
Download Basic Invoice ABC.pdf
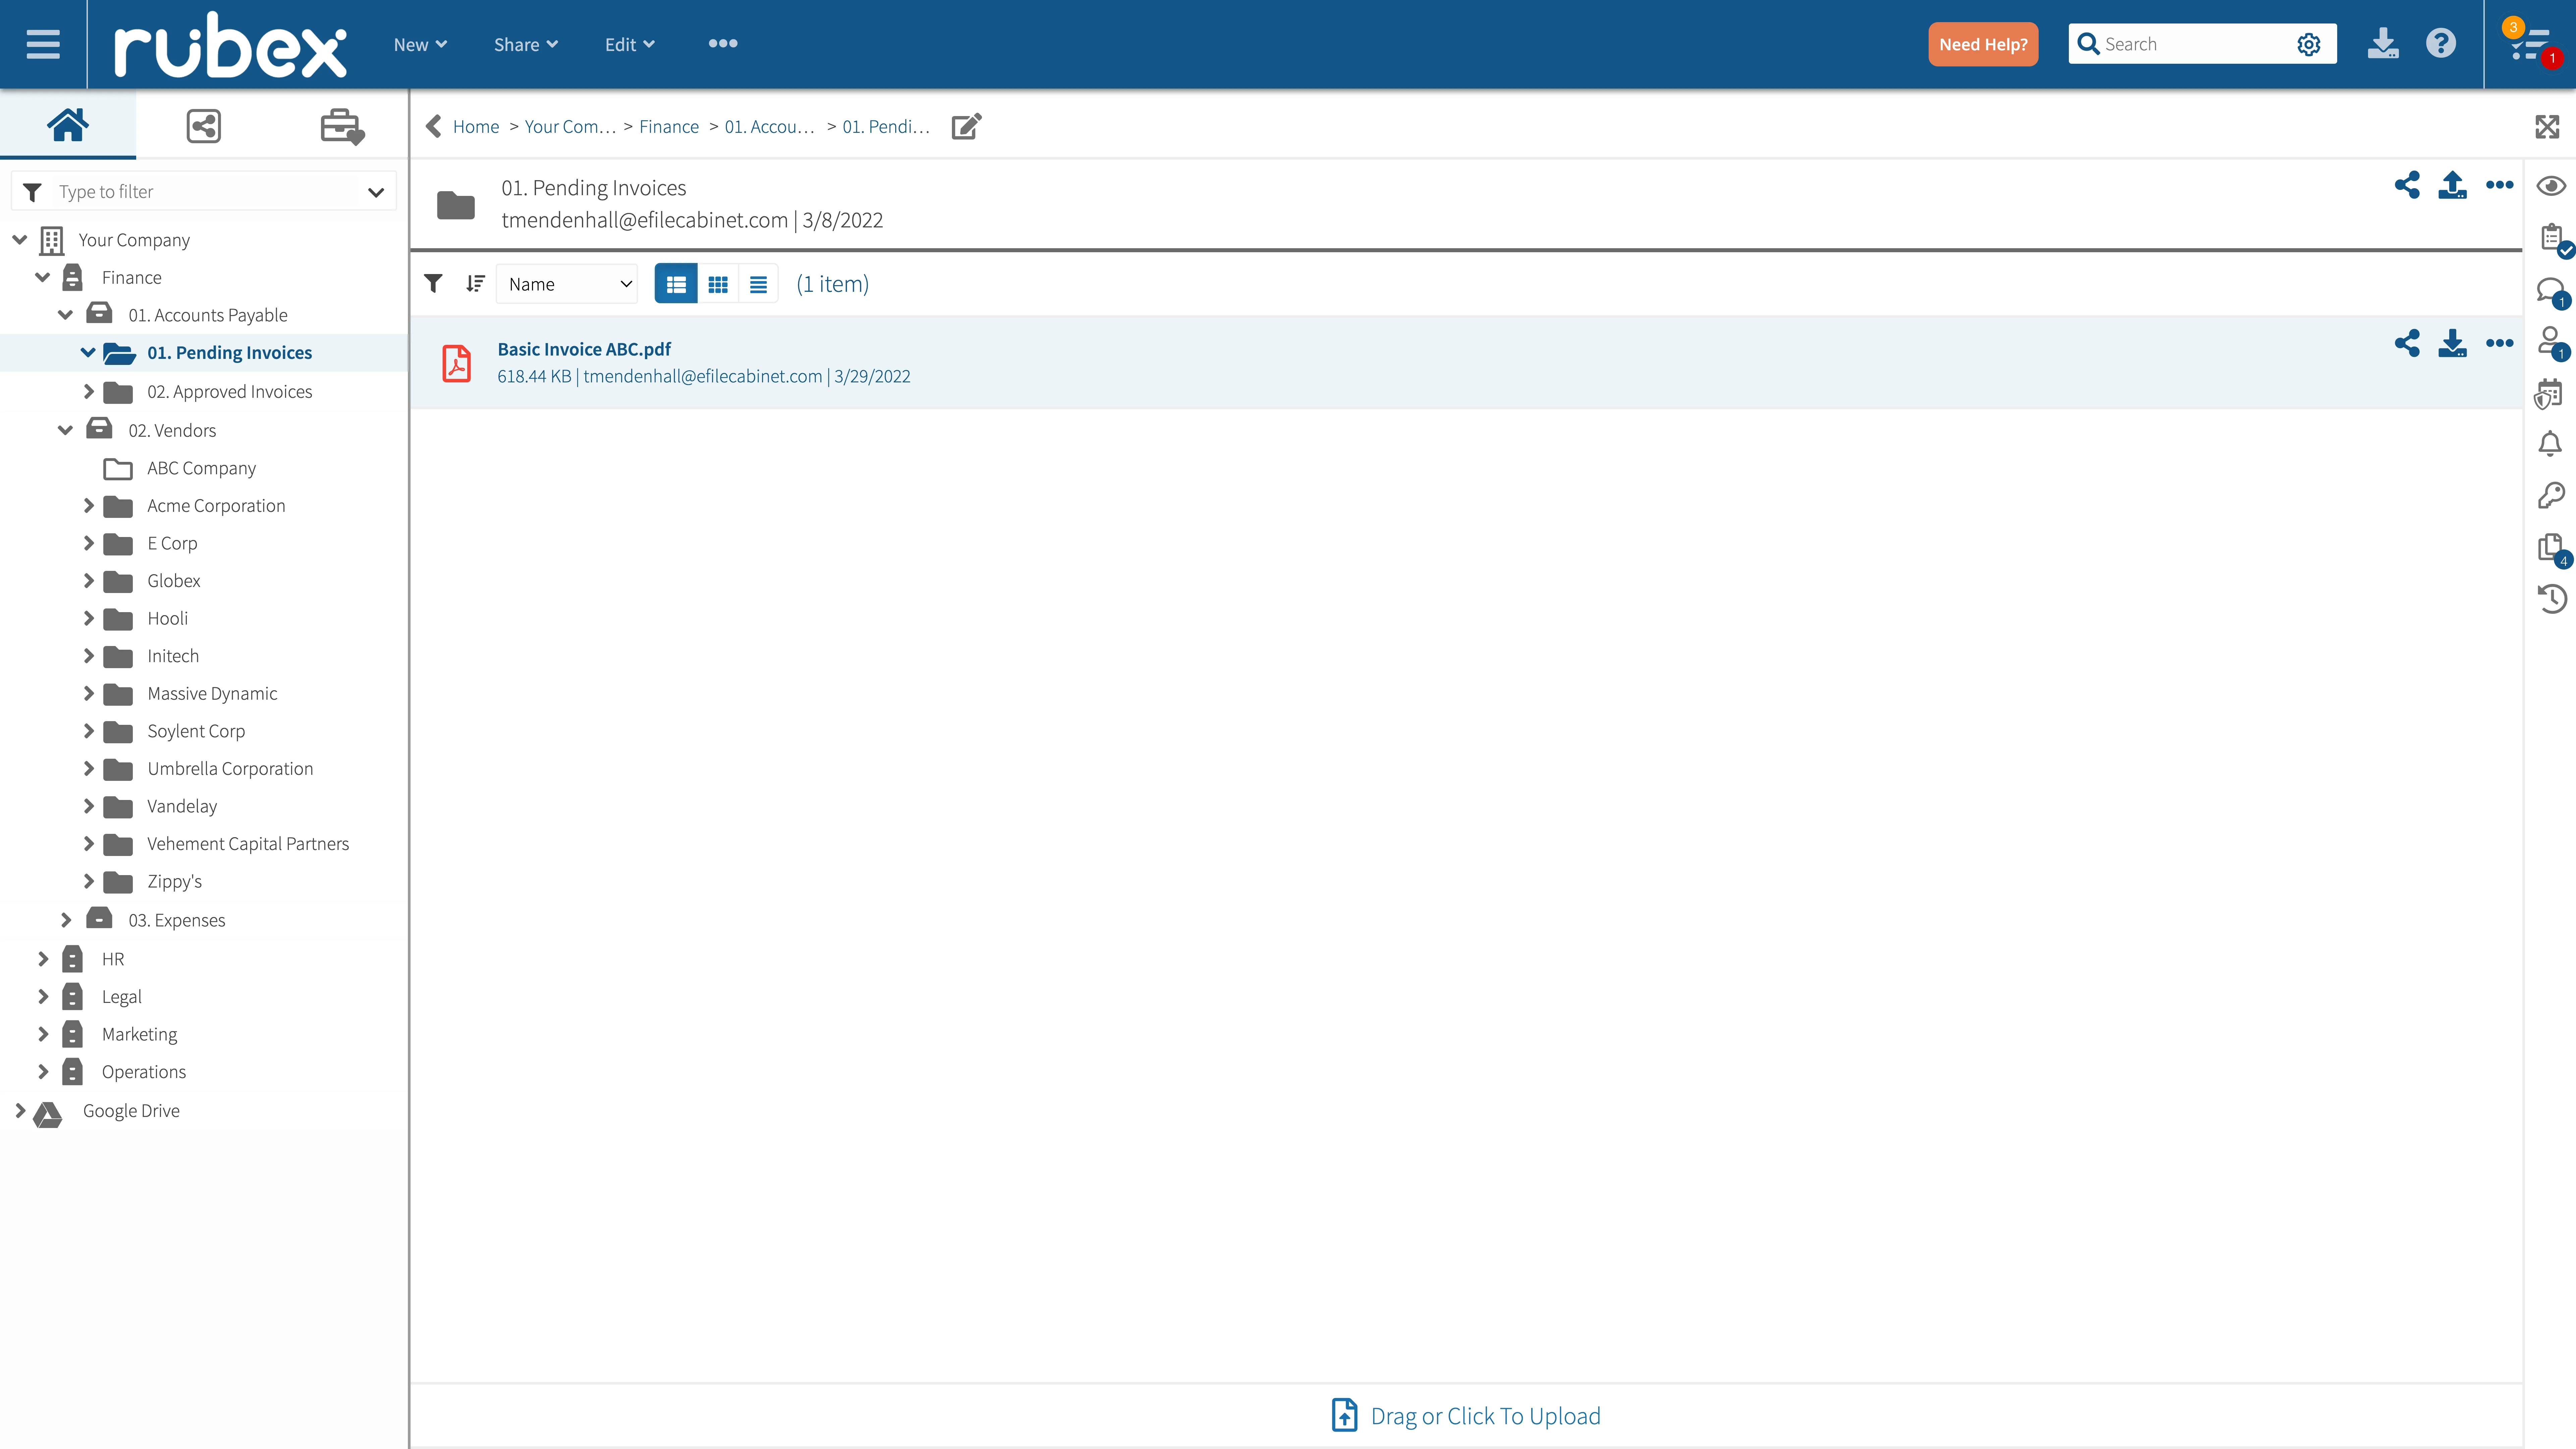click(x=2452, y=343)
